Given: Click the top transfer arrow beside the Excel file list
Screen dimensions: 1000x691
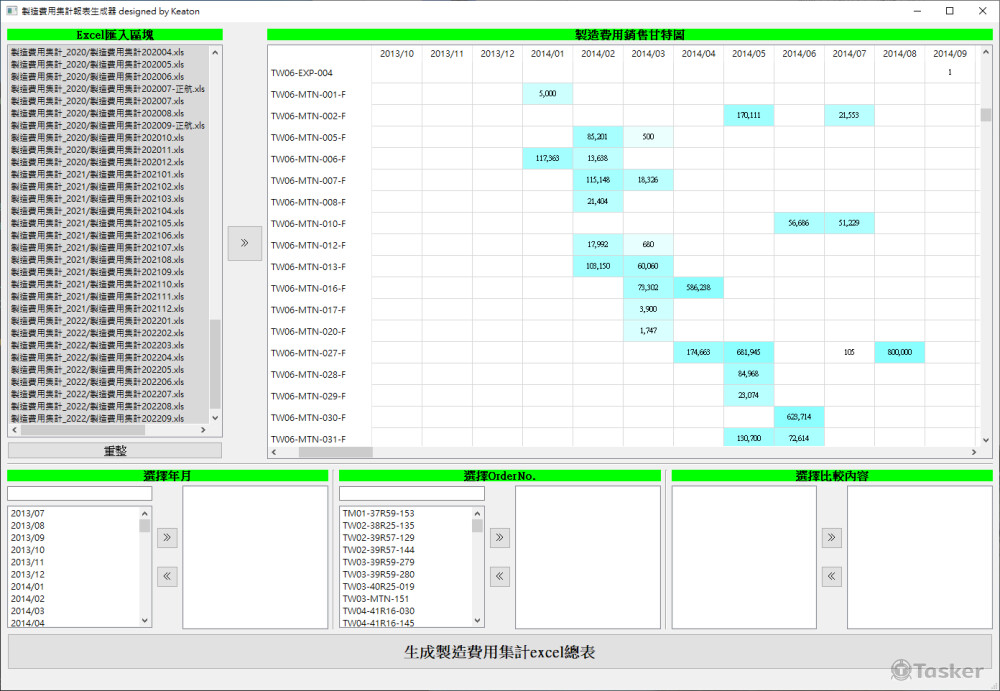Looking at the screenshot, I should (x=244, y=243).
